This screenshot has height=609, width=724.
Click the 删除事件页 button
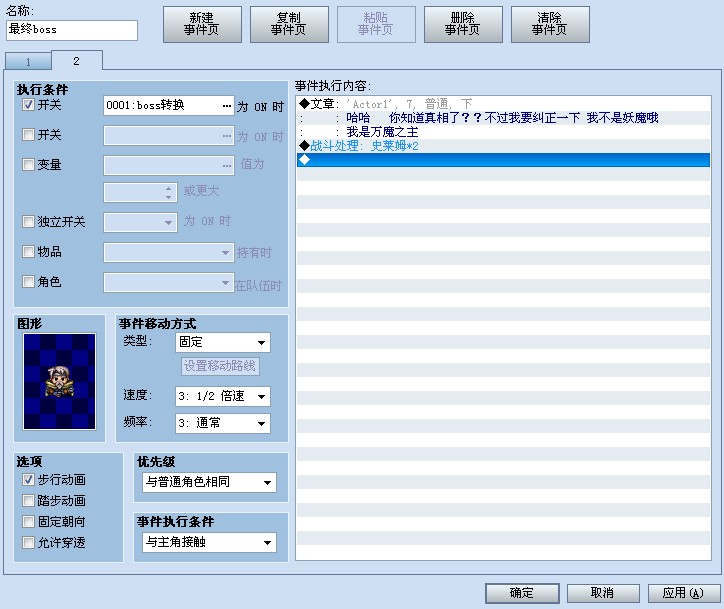coord(463,24)
